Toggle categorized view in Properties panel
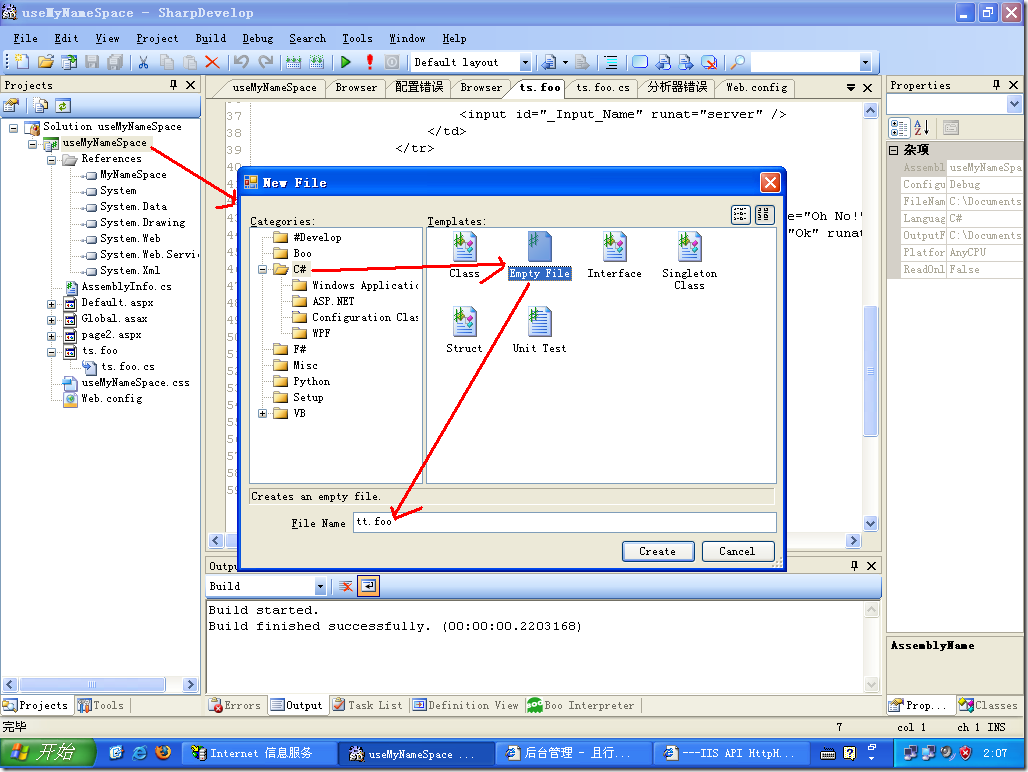1028x772 pixels. point(899,127)
